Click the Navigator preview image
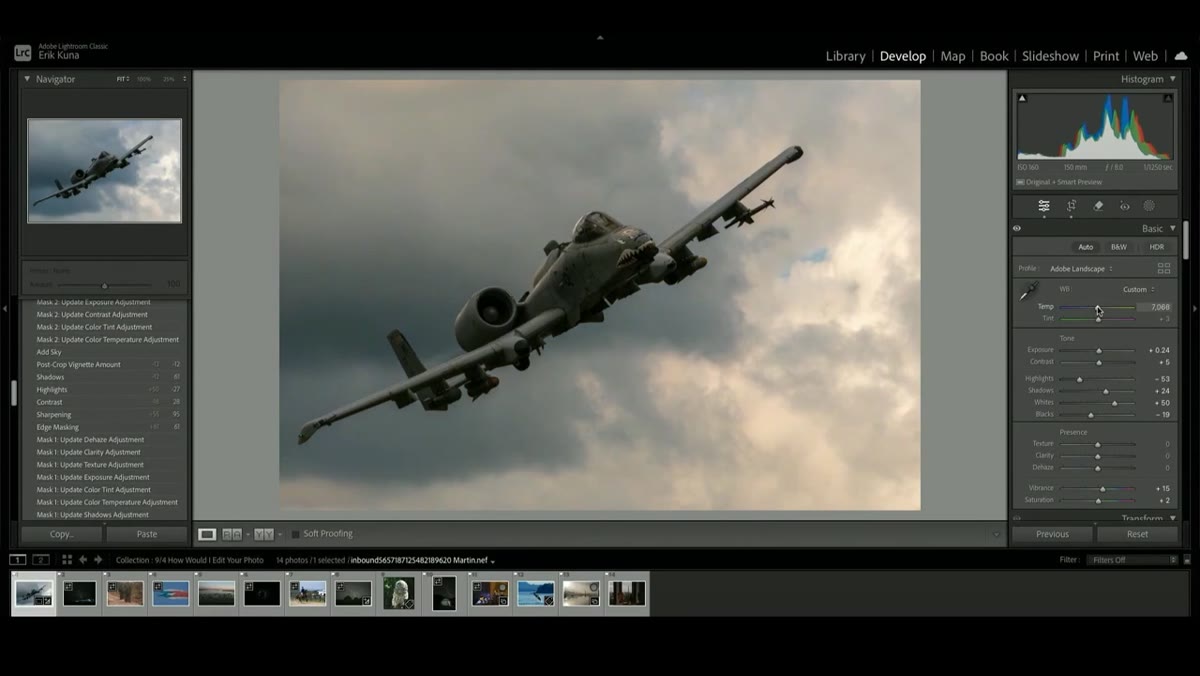Image resolution: width=1200 pixels, height=676 pixels. tap(104, 170)
